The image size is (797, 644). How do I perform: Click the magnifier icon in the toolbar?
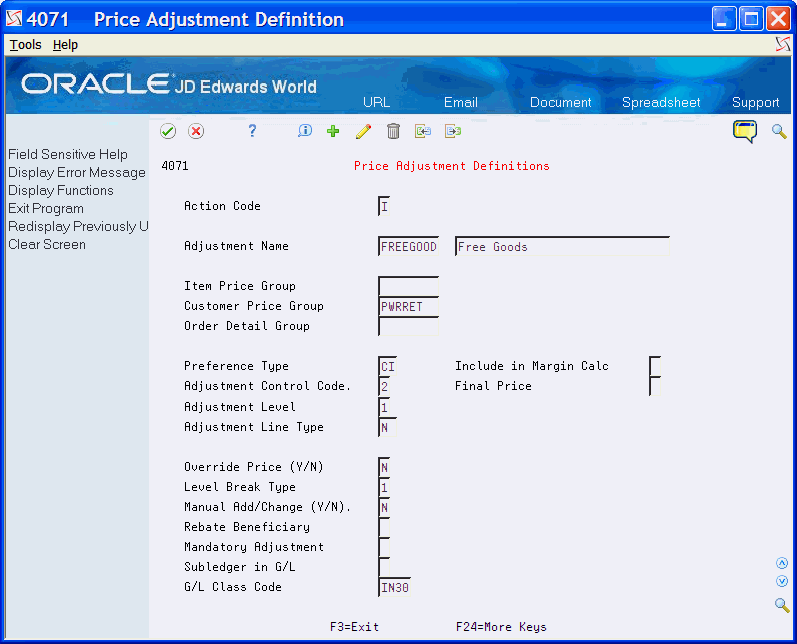point(779,131)
